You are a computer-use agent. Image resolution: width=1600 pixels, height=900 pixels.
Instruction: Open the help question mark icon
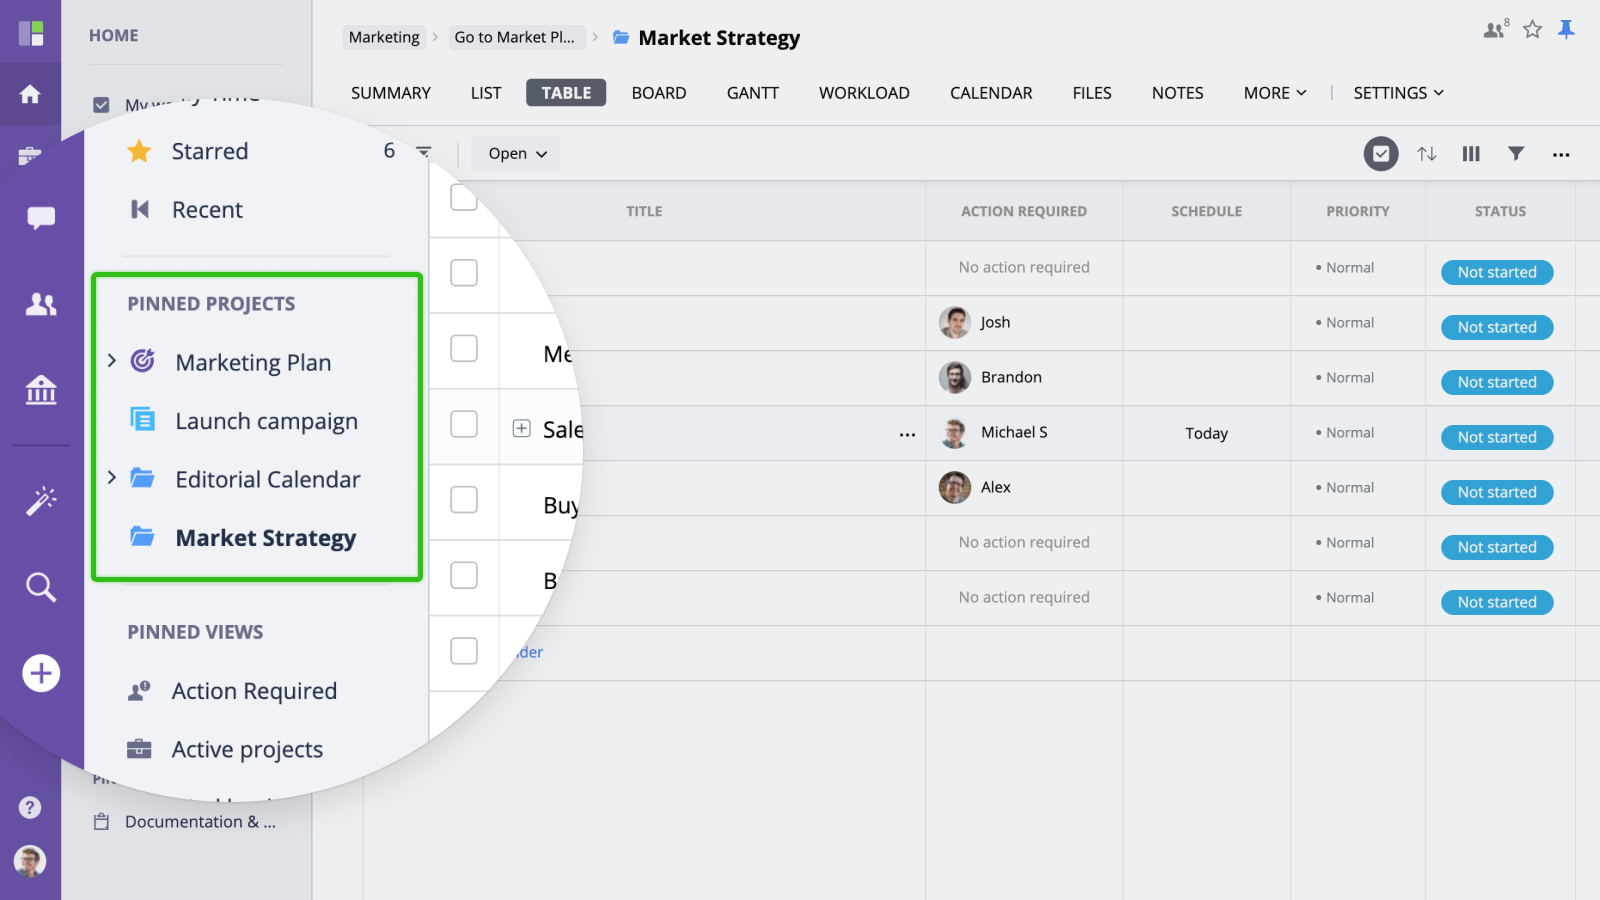click(x=30, y=807)
